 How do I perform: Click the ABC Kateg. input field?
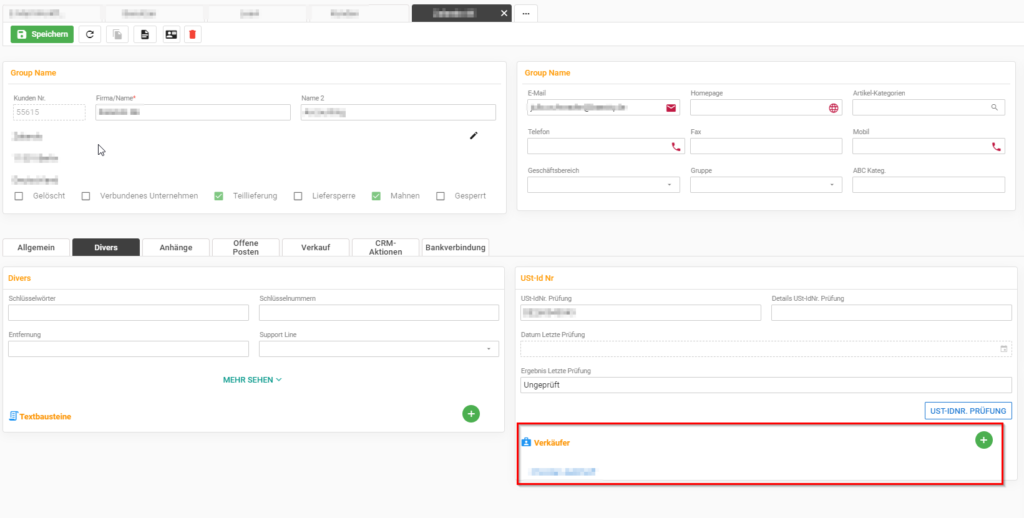(929, 185)
